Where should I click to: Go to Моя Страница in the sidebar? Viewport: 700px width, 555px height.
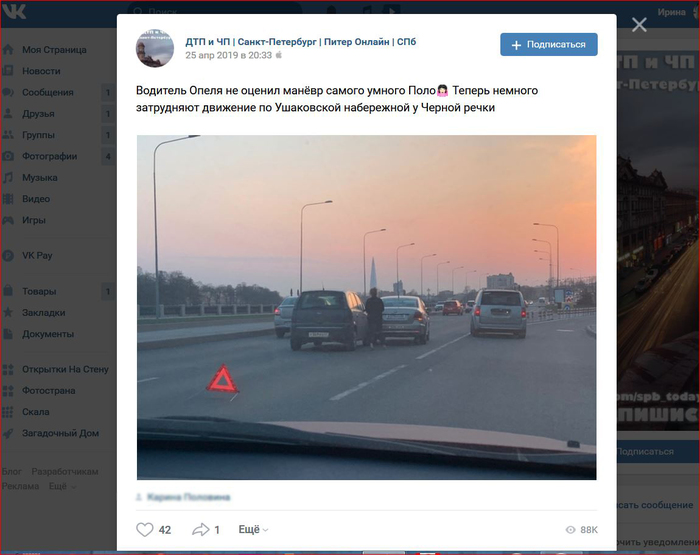54,50
